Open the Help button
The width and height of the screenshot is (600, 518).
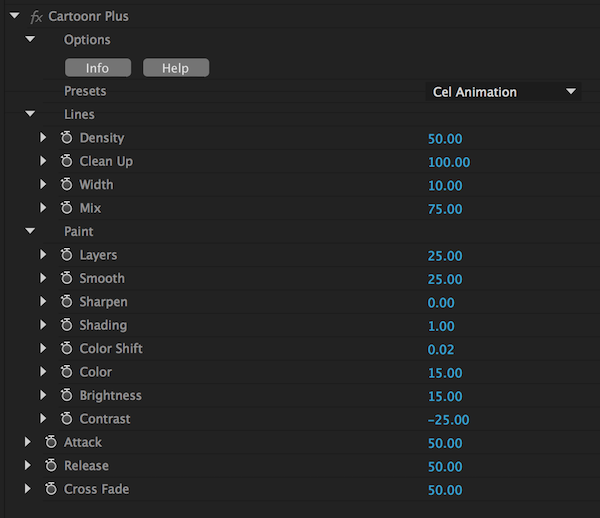click(176, 68)
